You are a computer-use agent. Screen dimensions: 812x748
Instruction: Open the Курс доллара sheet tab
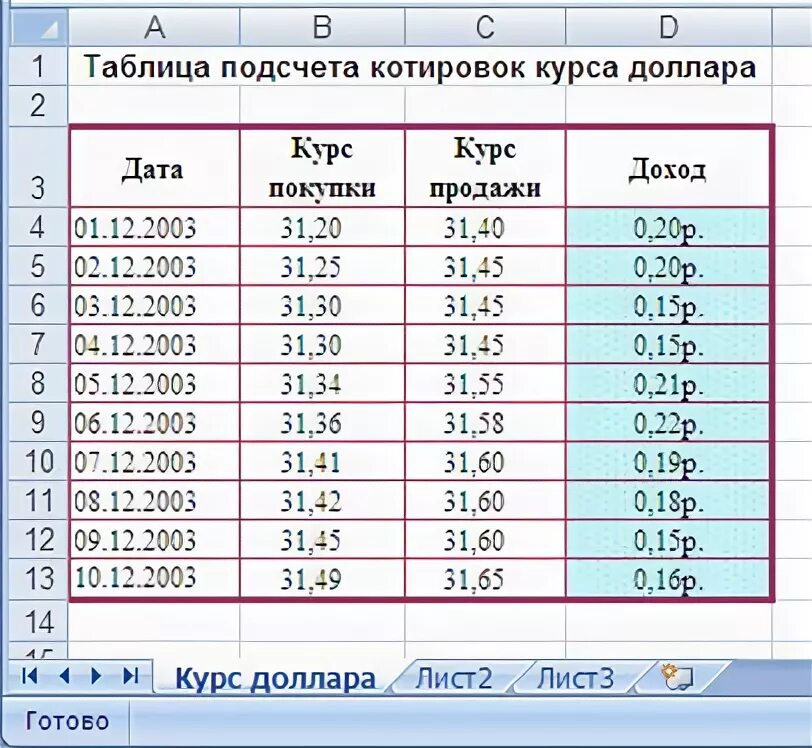coord(275,679)
